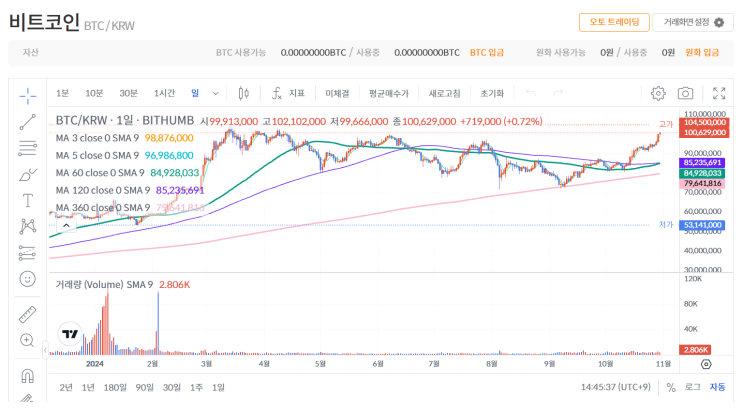Open chart settings gear icon
Screen dimensions: 743x411
coord(658,93)
